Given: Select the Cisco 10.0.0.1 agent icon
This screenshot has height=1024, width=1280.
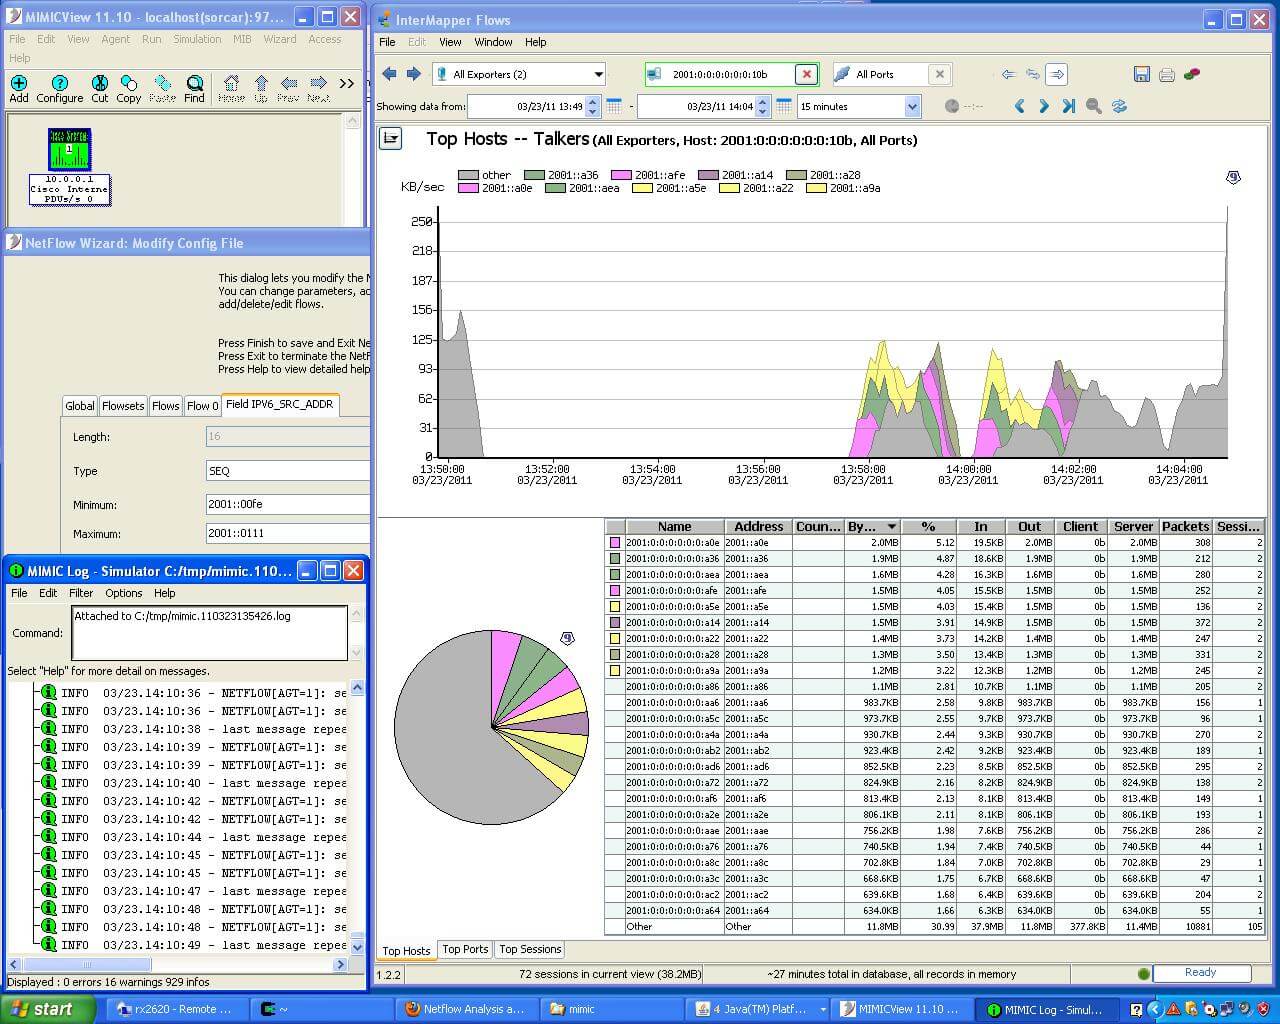Looking at the screenshot, I should pyautogui.click(x=70, y=150).
